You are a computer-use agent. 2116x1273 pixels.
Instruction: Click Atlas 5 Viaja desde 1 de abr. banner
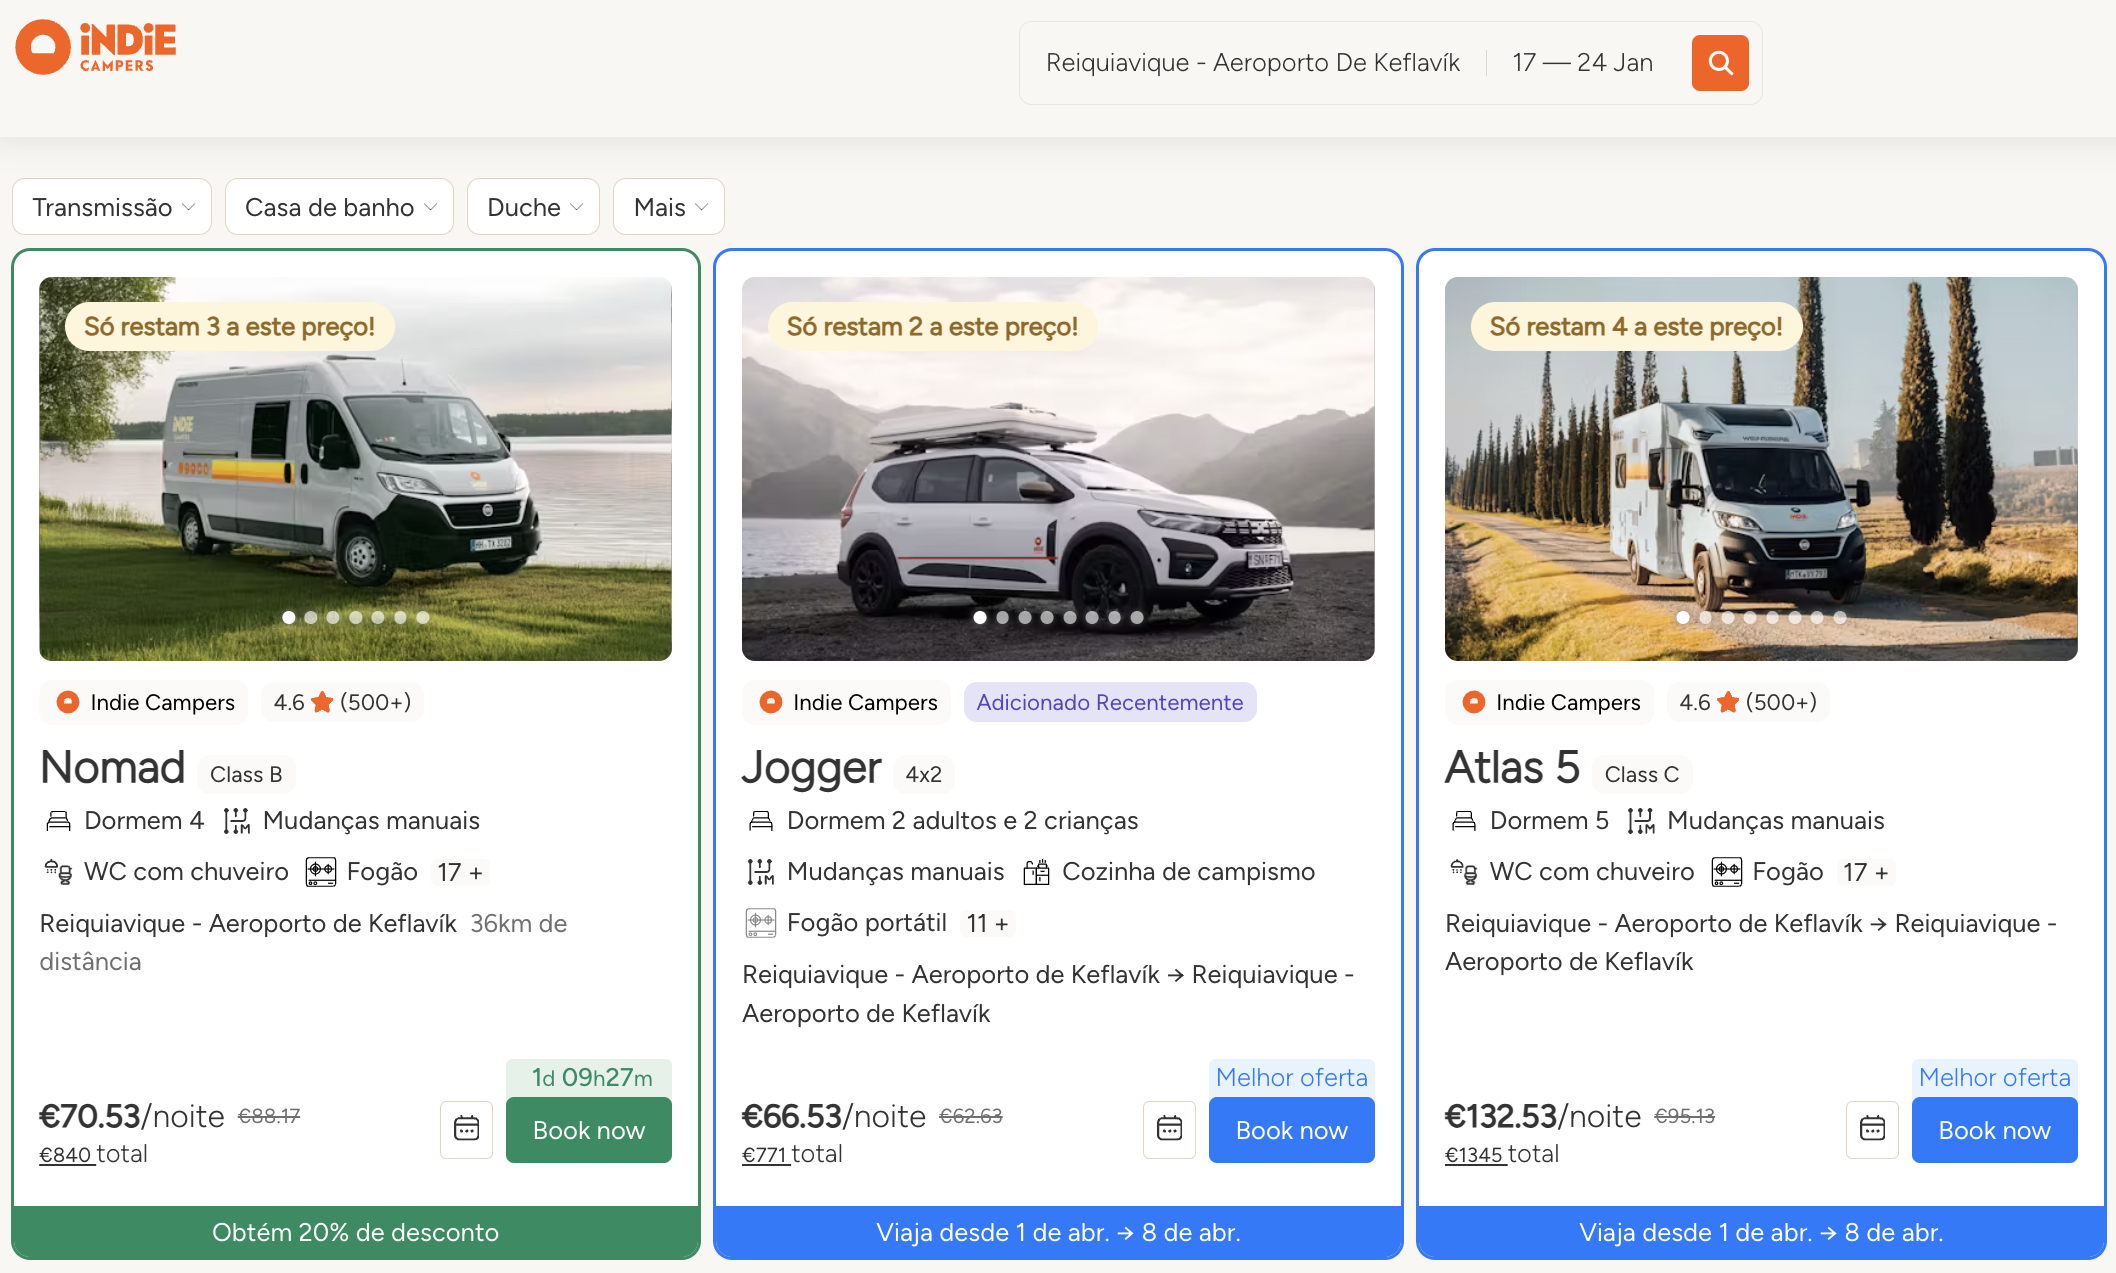coord(1762,1232)
